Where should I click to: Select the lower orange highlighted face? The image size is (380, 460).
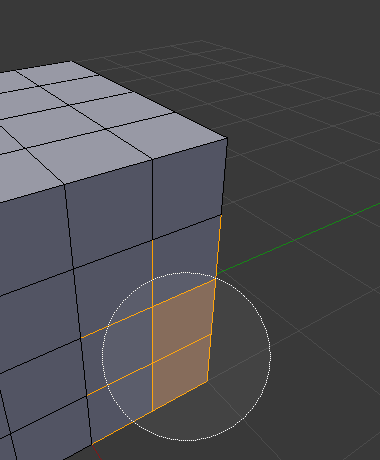pyautogui.click(x=181, y=373)
